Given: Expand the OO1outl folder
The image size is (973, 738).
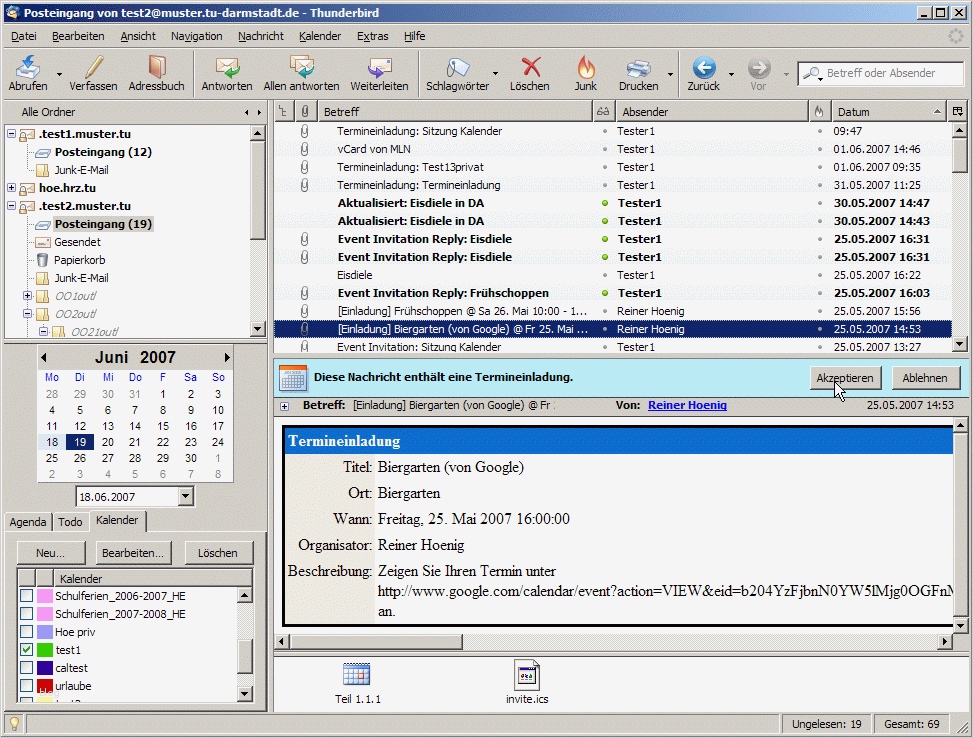Looking at the screenshot, I should [x=27, y=295].
